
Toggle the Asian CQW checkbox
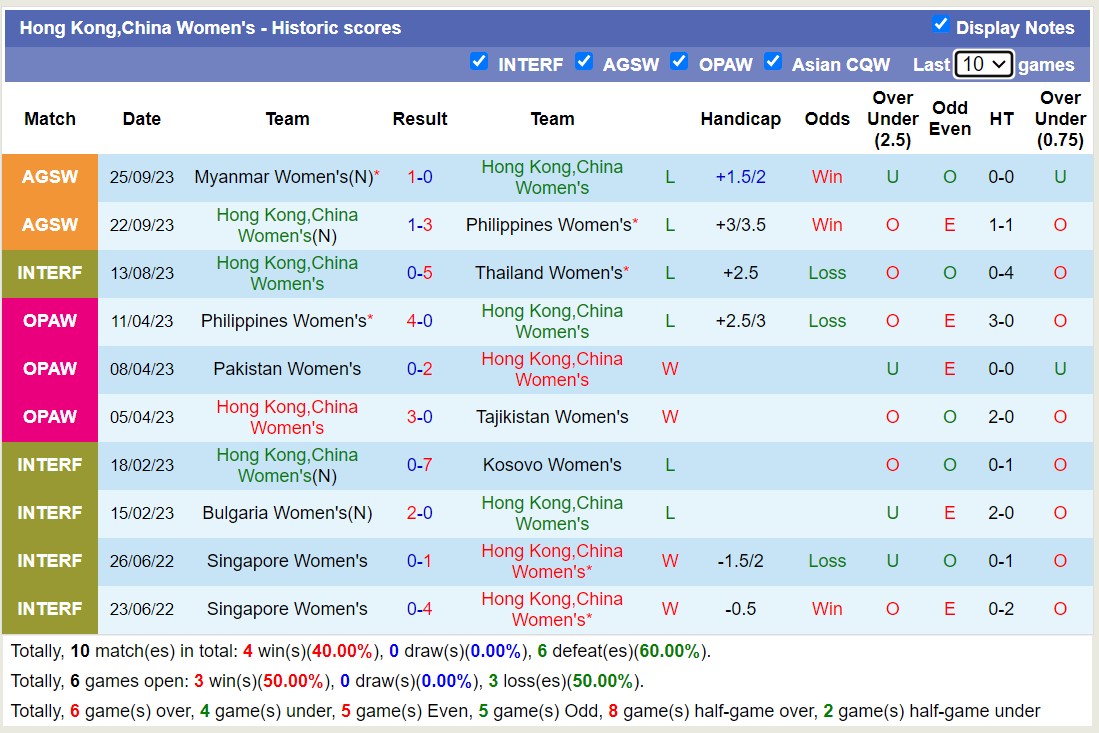tap(773, 62)
